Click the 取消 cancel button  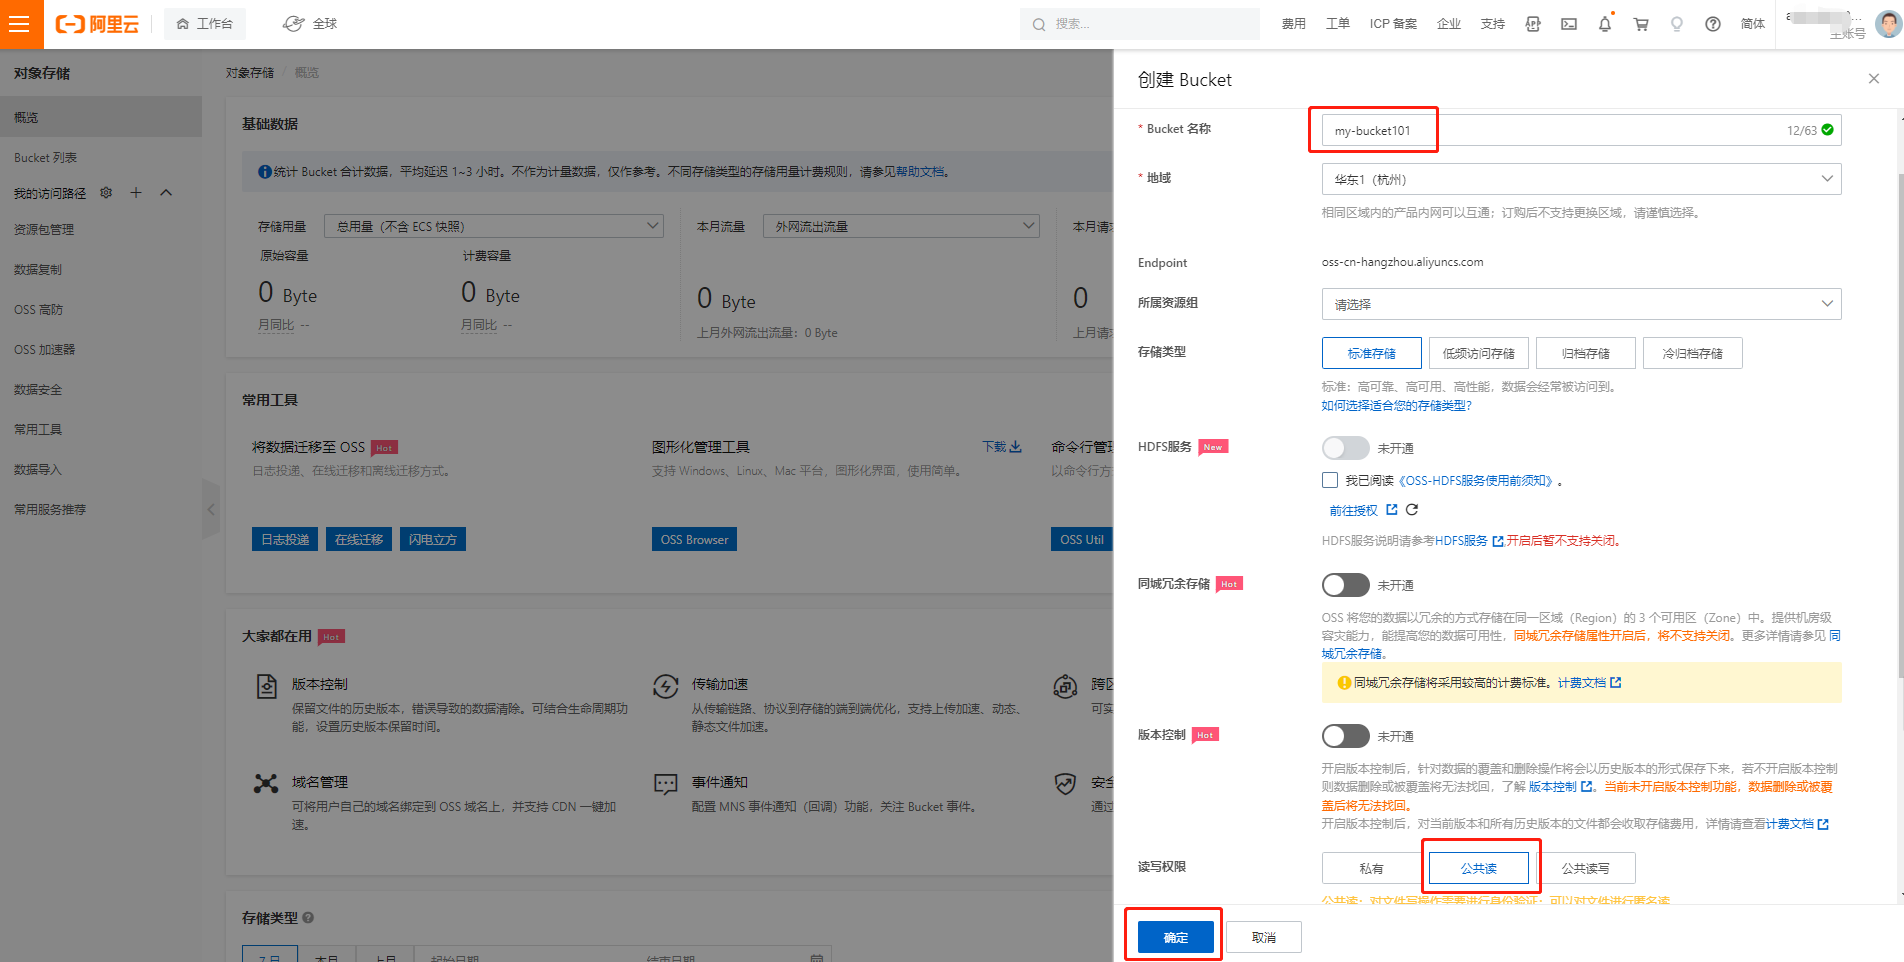pyautogui.click(x=1264, y=937)
